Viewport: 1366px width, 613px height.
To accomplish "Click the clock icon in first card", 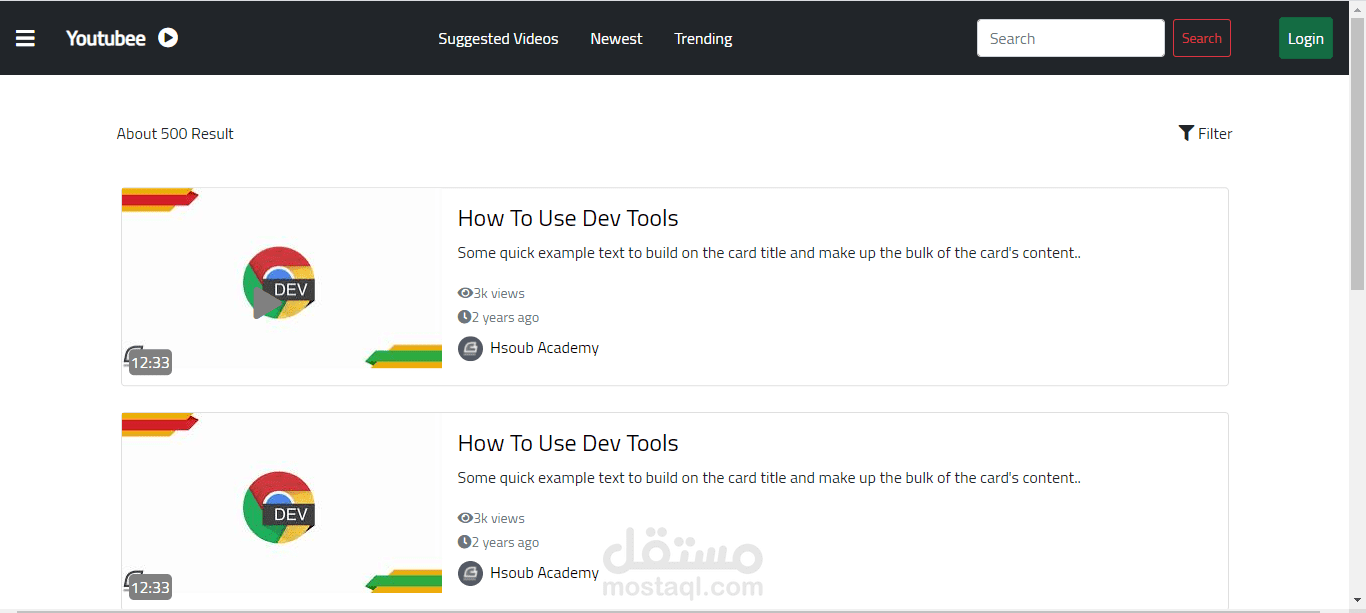I will click(464, 317).
